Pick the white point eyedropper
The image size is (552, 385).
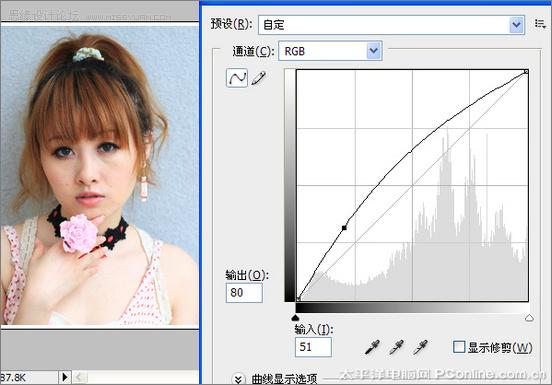[x=420, y=347]
